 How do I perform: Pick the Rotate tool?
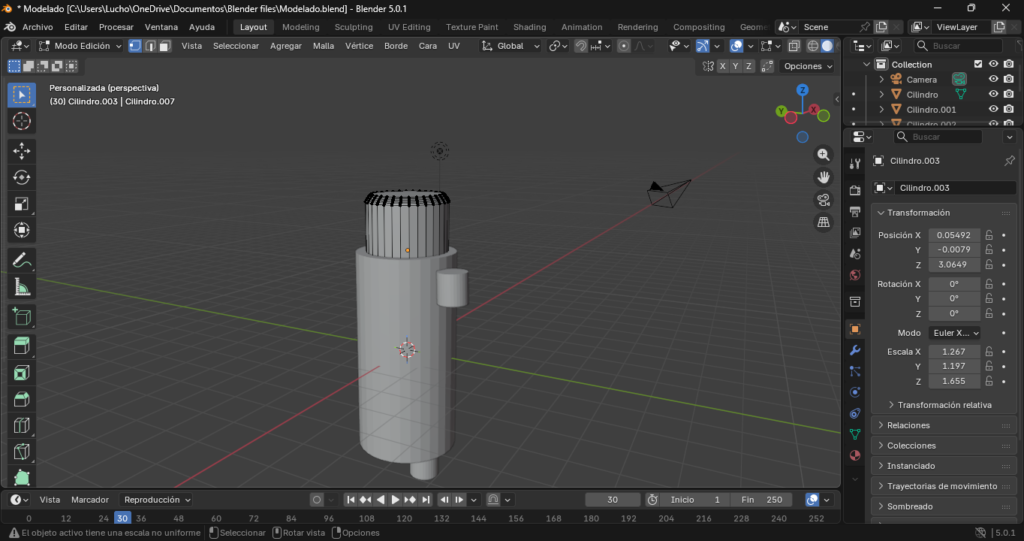point(21,177)
